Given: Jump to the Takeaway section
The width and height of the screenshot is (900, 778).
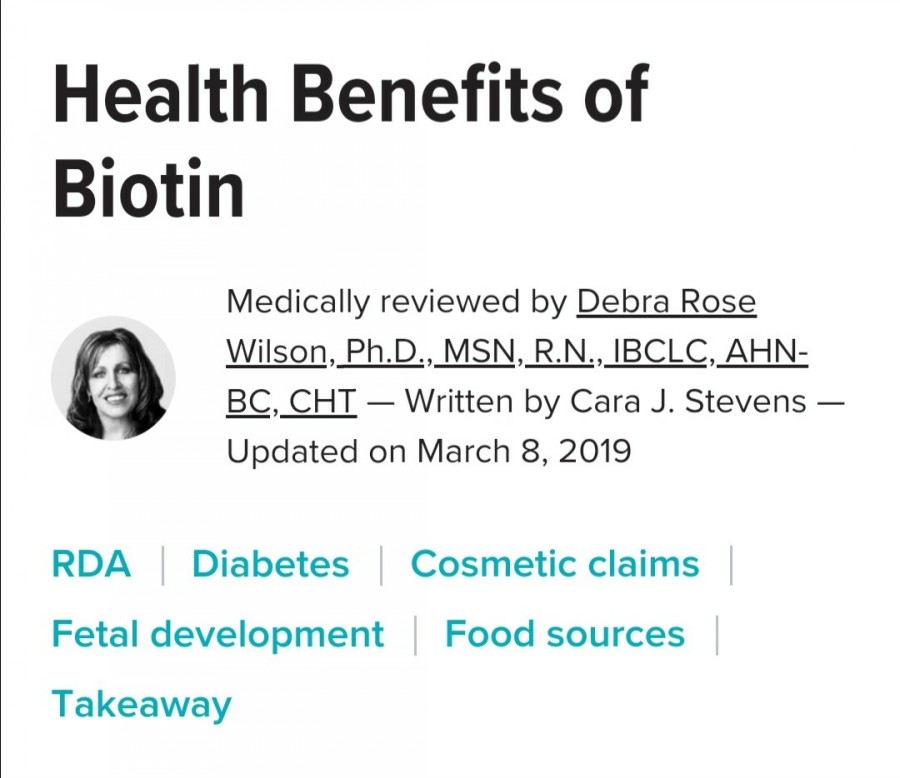Looking at the screenshot, I should tap(142, 705).
